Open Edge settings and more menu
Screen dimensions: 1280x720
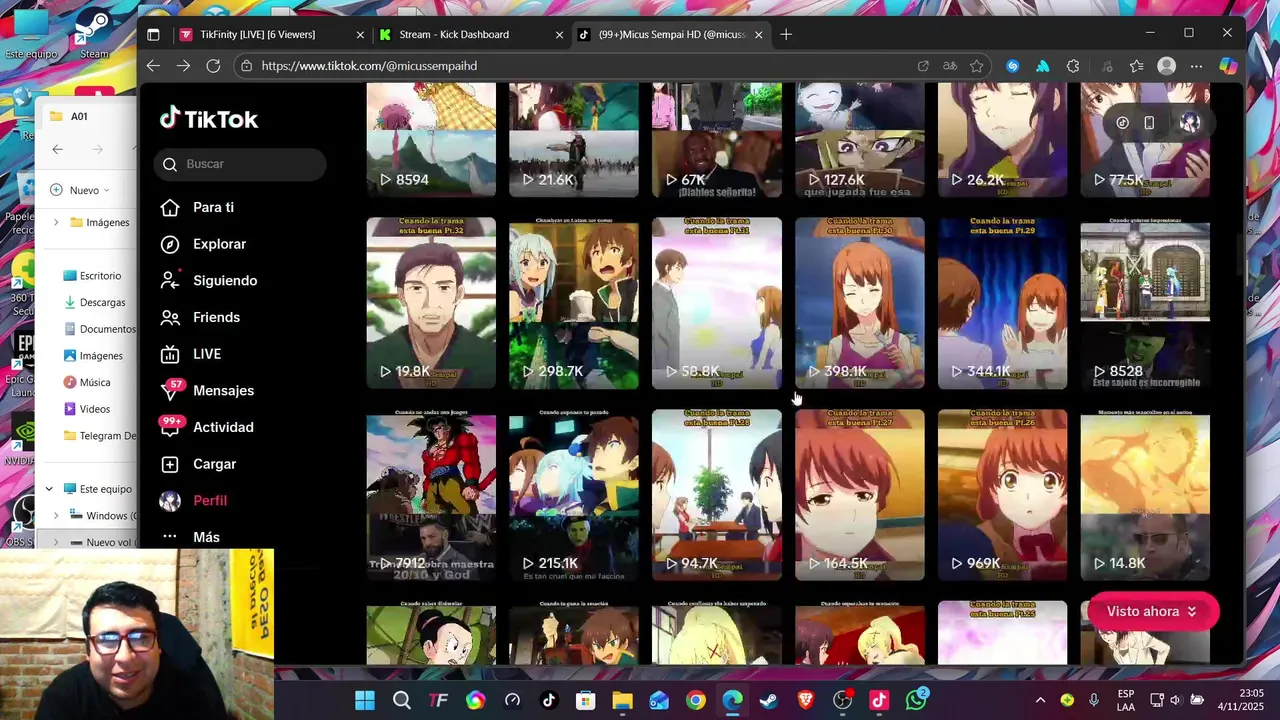(1197, 66)
